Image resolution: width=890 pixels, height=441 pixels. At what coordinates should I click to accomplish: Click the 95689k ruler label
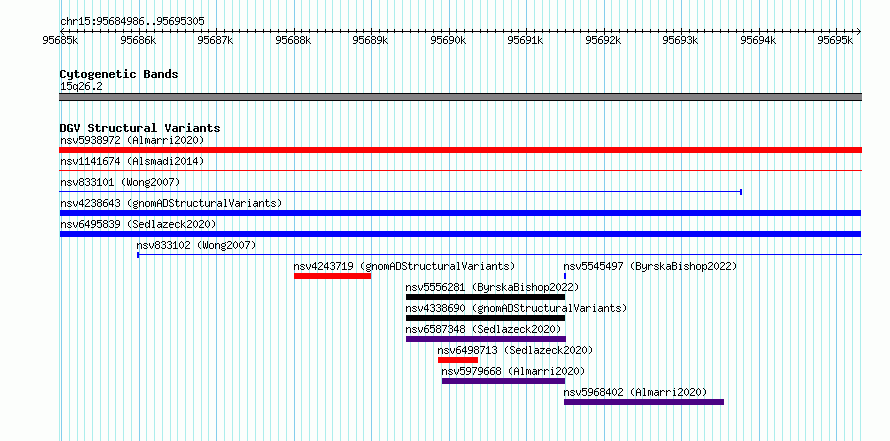tap(370, 40)
